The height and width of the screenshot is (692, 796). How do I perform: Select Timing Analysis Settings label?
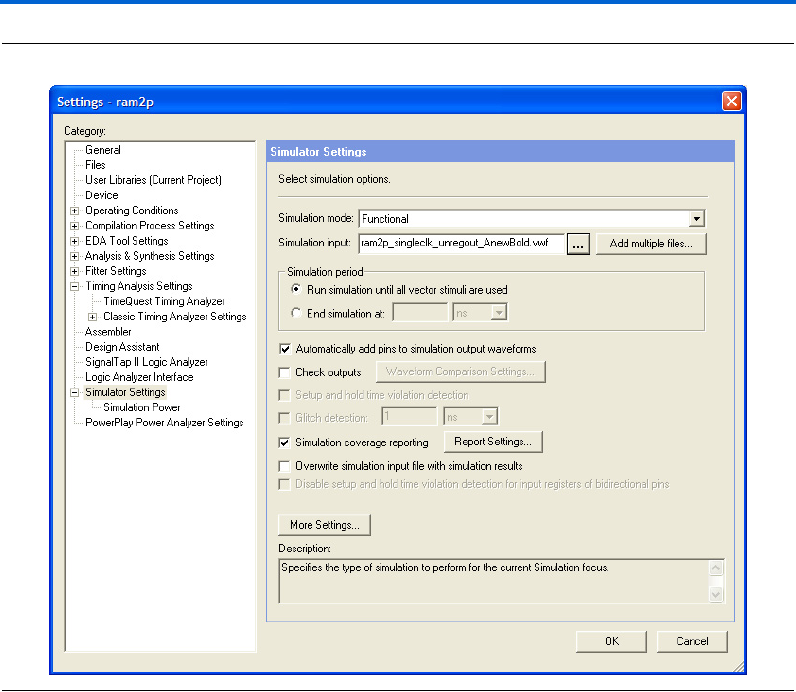coord(139,286)
